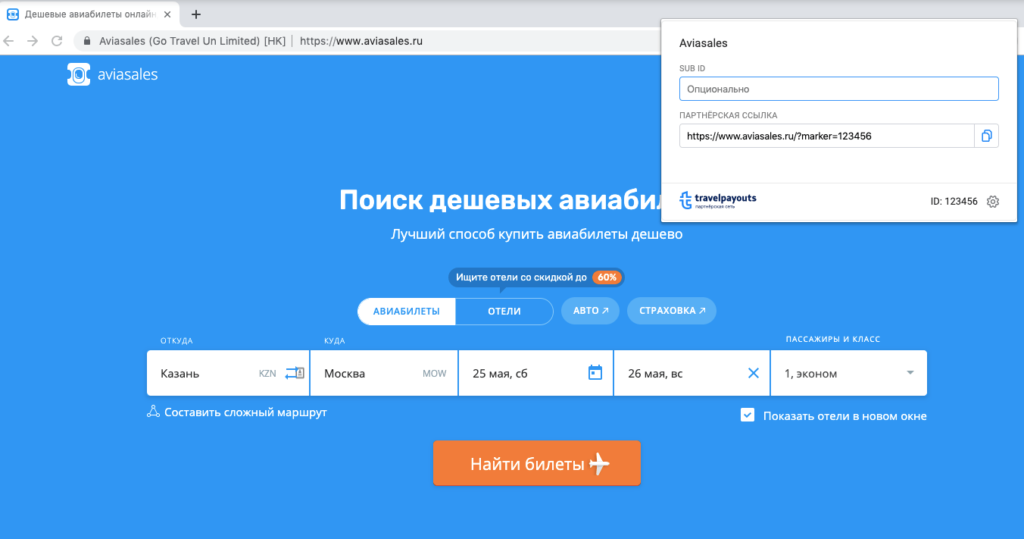
Task: Select the Авиабилеты tab
Action: (406, 311)
